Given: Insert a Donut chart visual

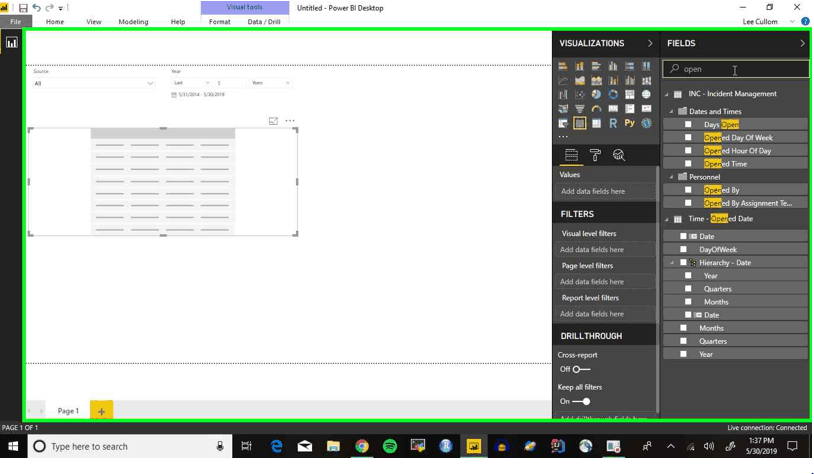Looking at the screenshot, I should coord(613,94).
